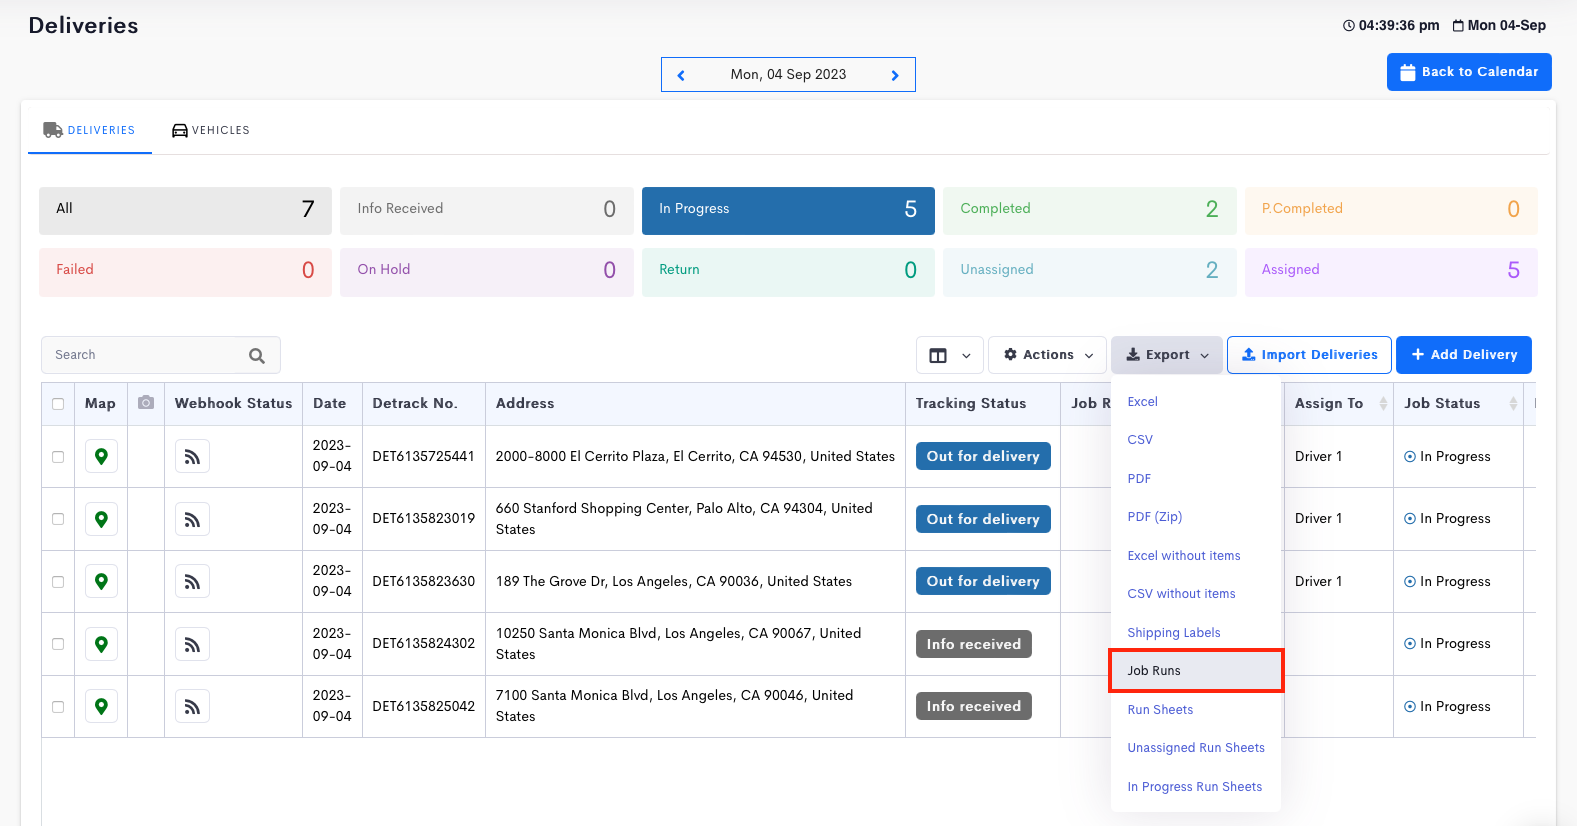
Task: Sort by Assign To arrows
Action: click(x=1383, y=403)
